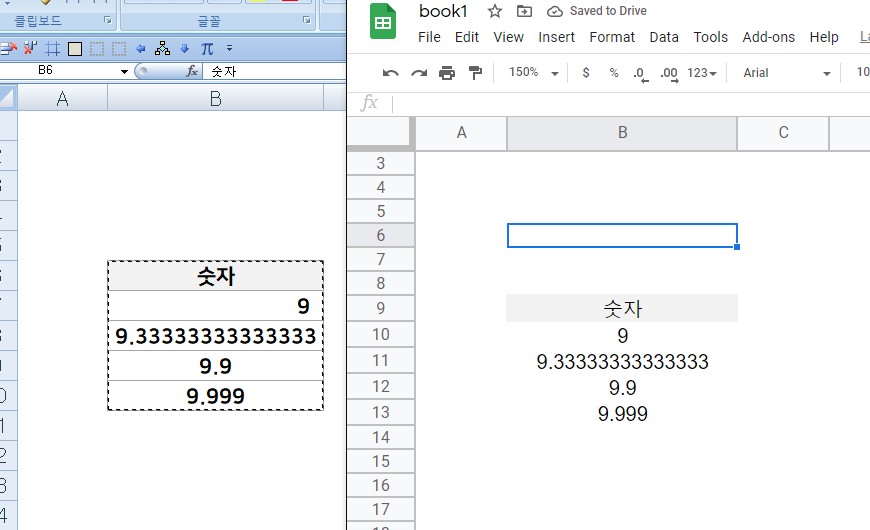Open 123 more formats dropdown
Image resolution: width=870 pixels, height=530 pixels.
coord(702,73)
